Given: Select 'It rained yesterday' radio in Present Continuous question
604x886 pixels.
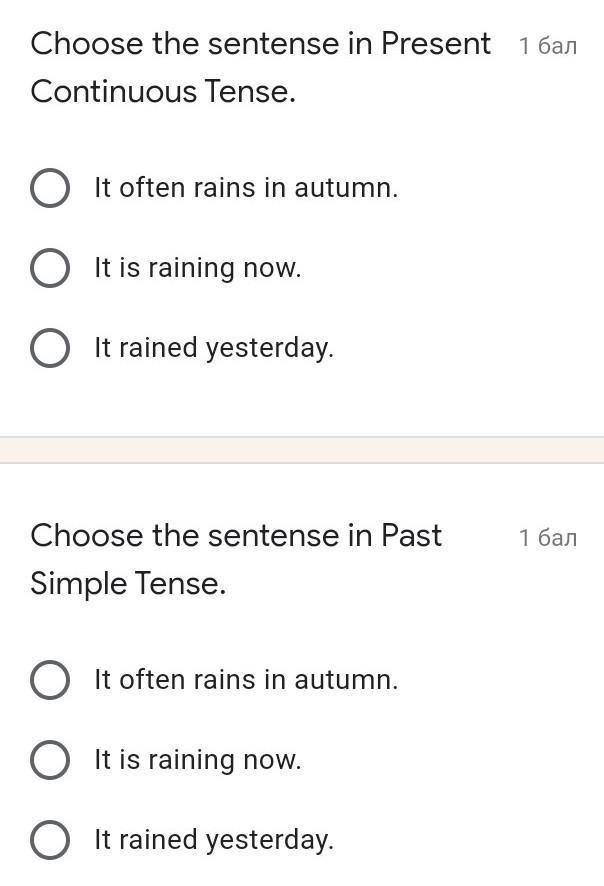Looking at the screenshot, I should coord(50,348).
